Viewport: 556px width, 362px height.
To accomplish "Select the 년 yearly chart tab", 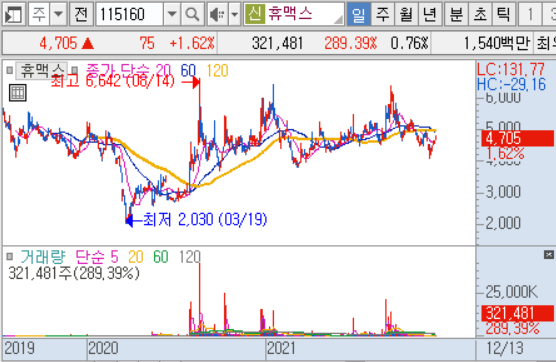I will pyautogui.click(x=429, y=15).
